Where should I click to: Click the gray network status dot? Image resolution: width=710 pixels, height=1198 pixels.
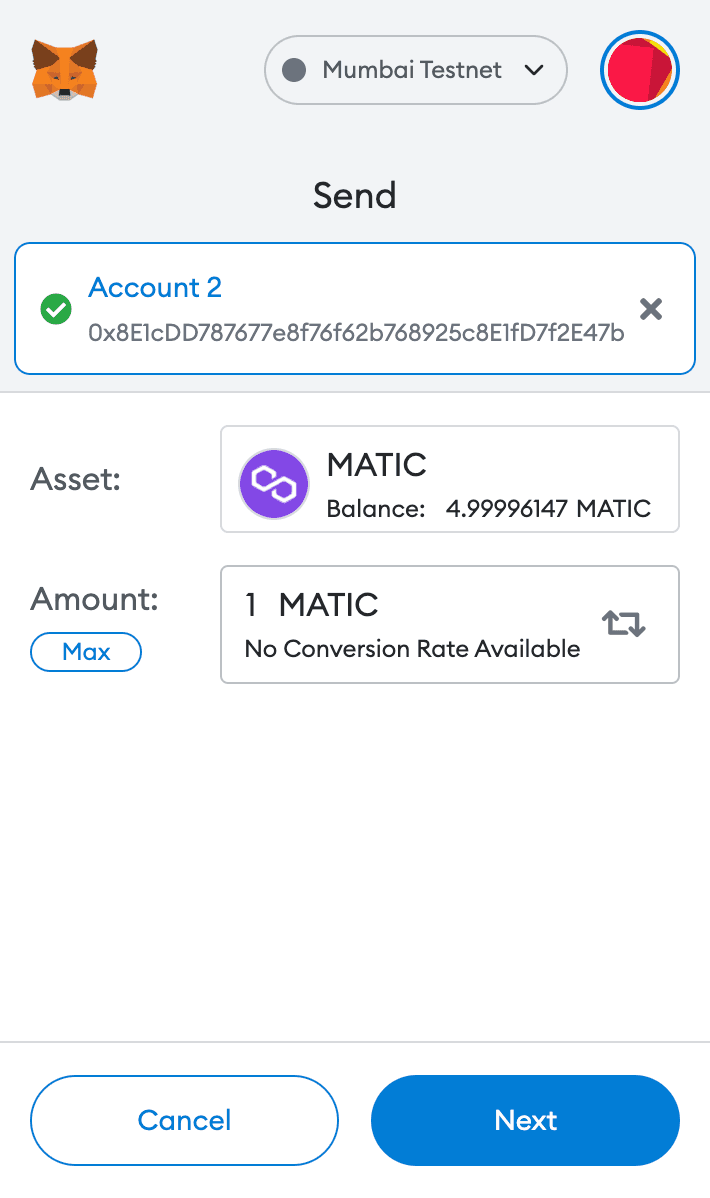pyautogui.click(x=295, y=70)
